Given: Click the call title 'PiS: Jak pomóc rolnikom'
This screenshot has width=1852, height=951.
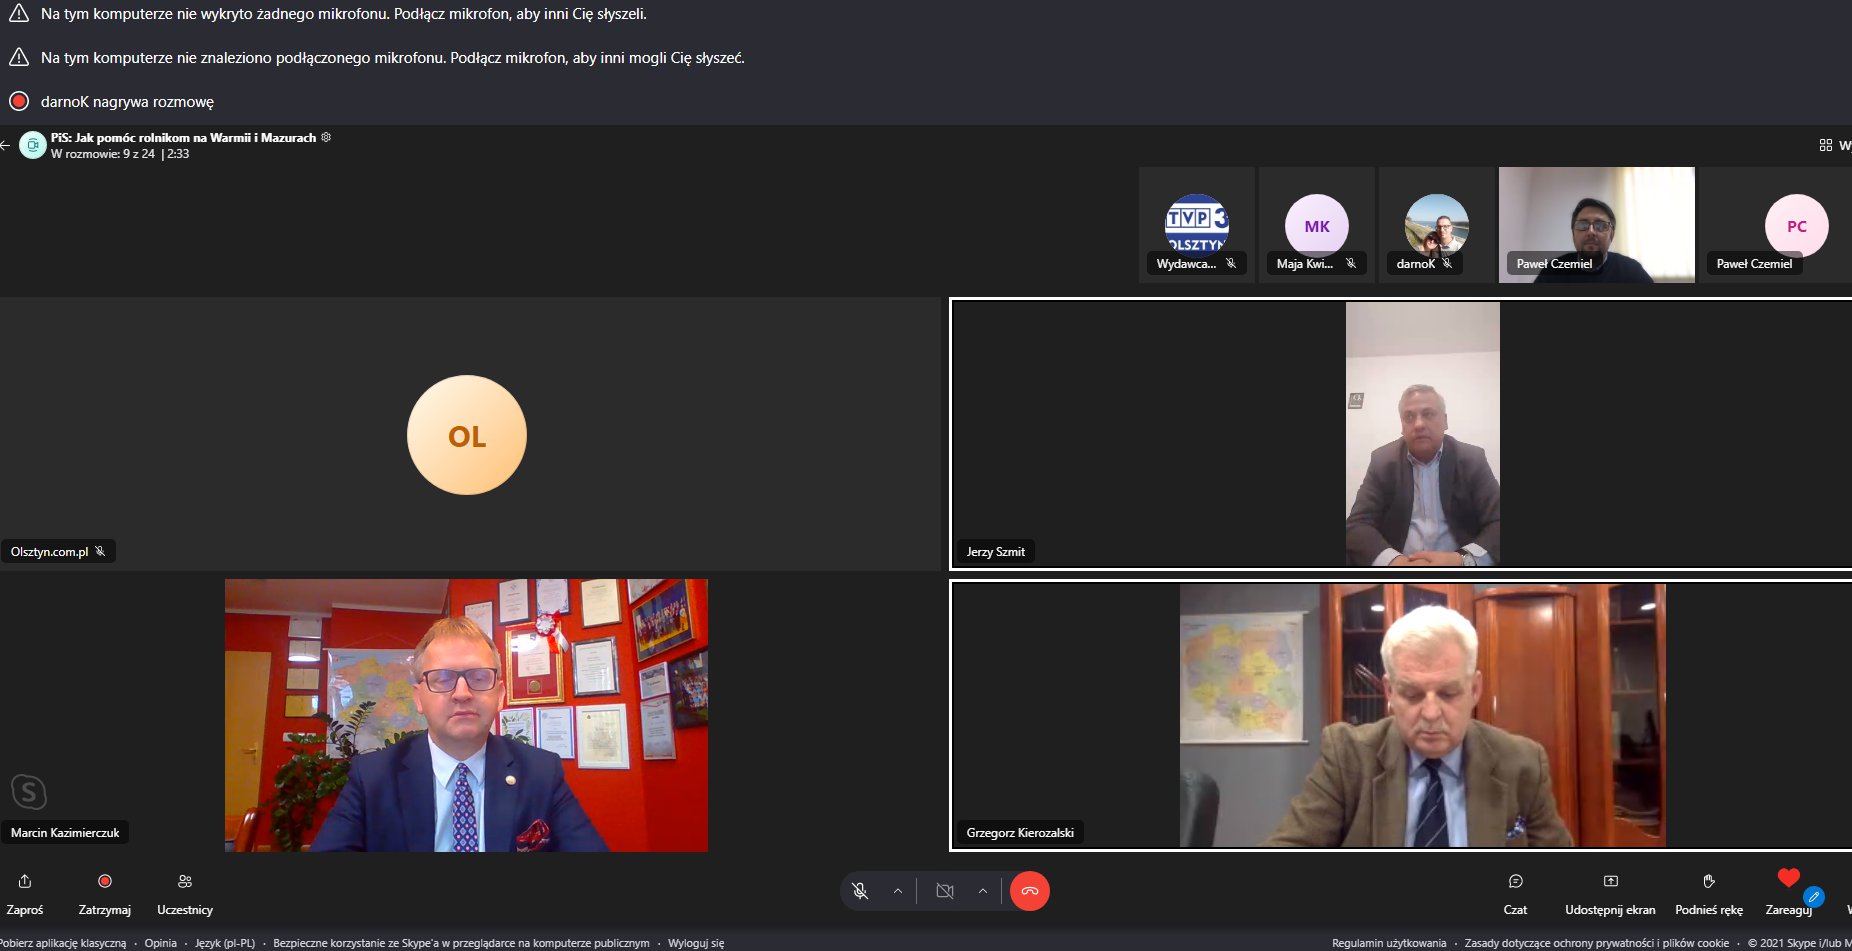Looking at the screenshot, I should point(183,137).
